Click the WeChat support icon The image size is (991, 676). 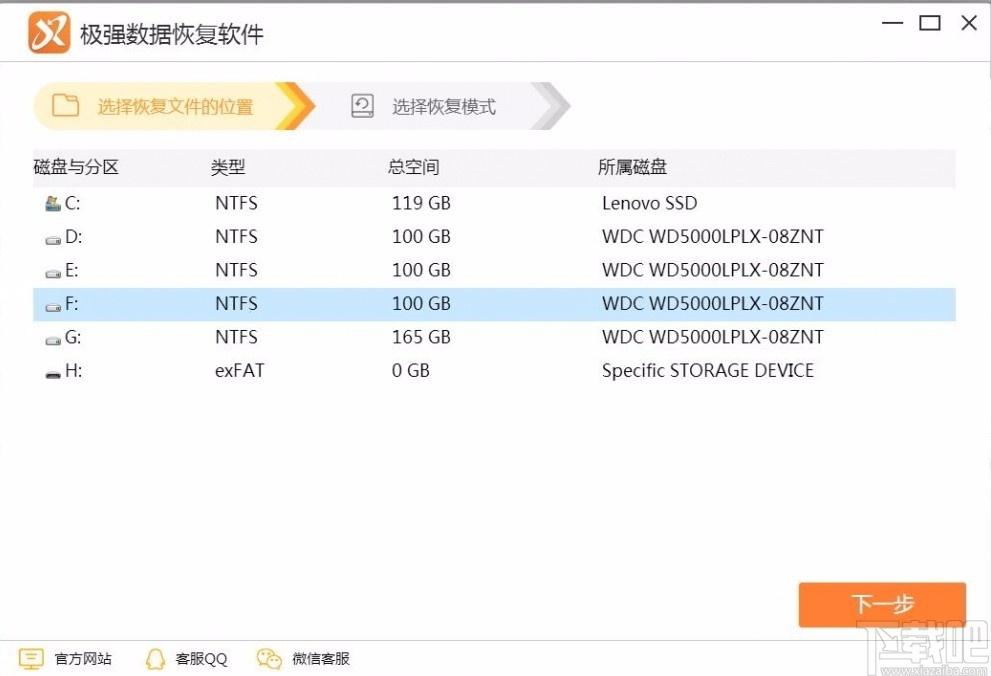coord(269,658)
